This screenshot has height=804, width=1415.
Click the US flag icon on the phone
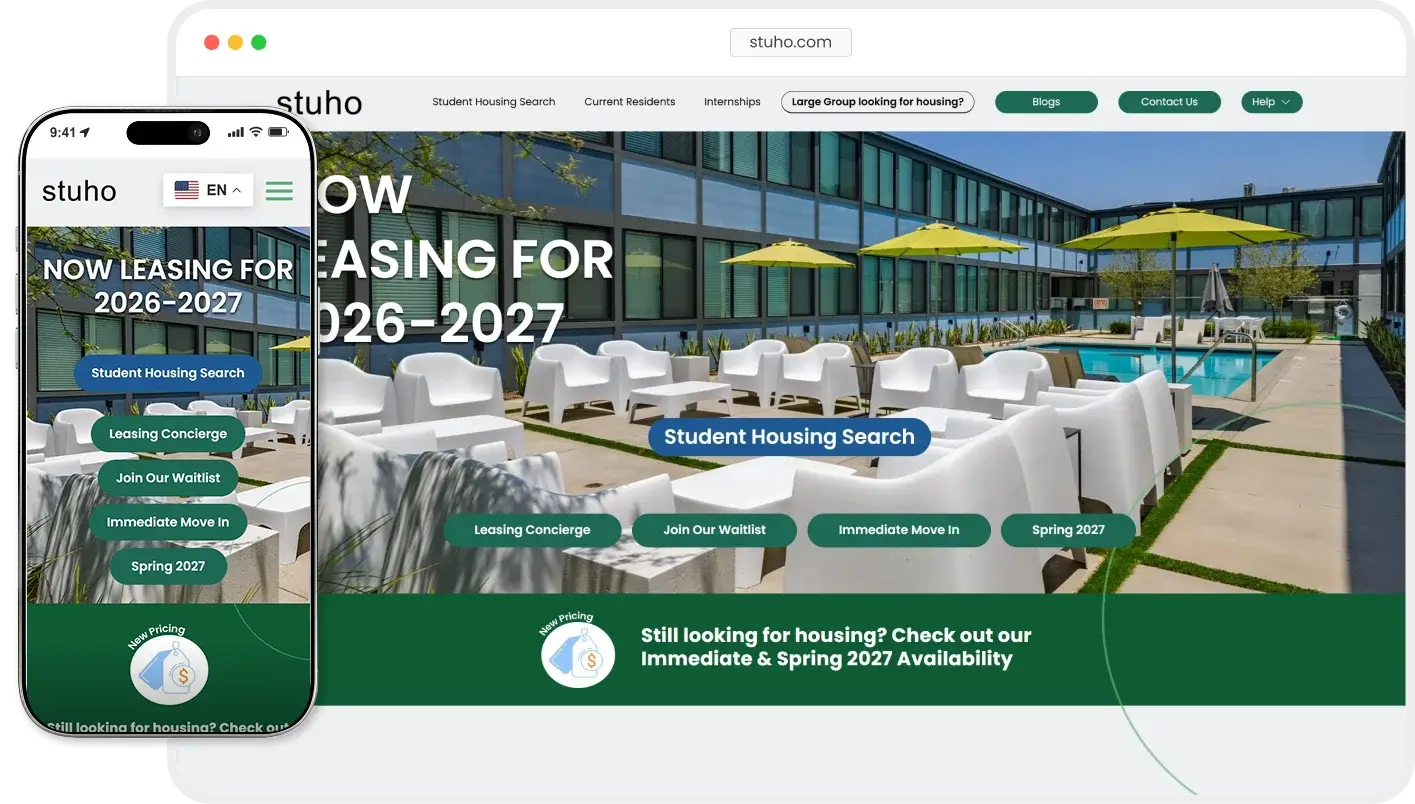187,190
